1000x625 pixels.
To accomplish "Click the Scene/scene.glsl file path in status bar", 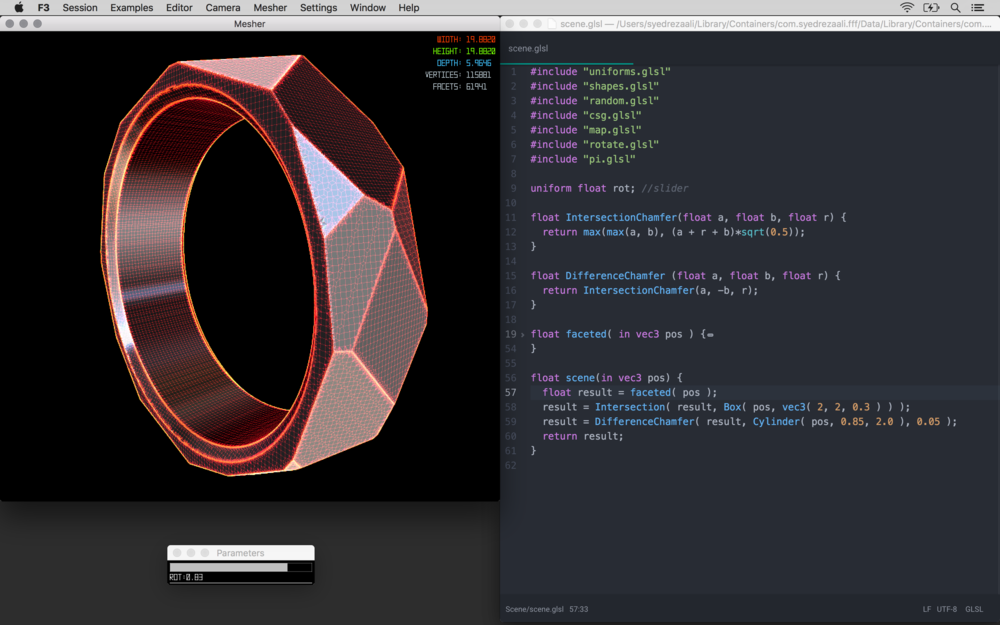I will [534, 609].
